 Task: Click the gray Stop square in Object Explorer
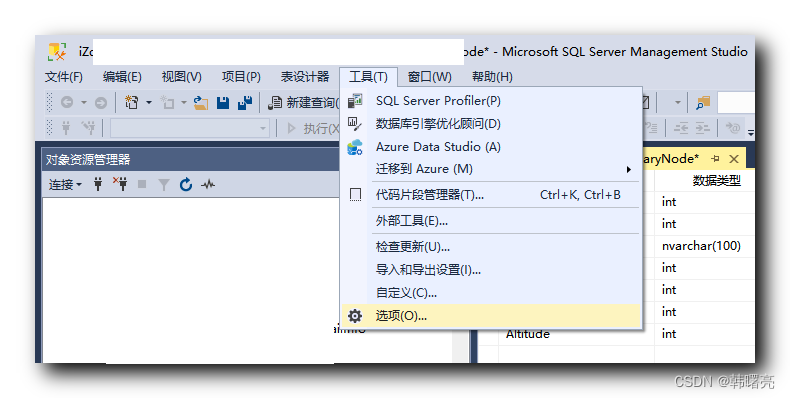click(x=142, y=184)
